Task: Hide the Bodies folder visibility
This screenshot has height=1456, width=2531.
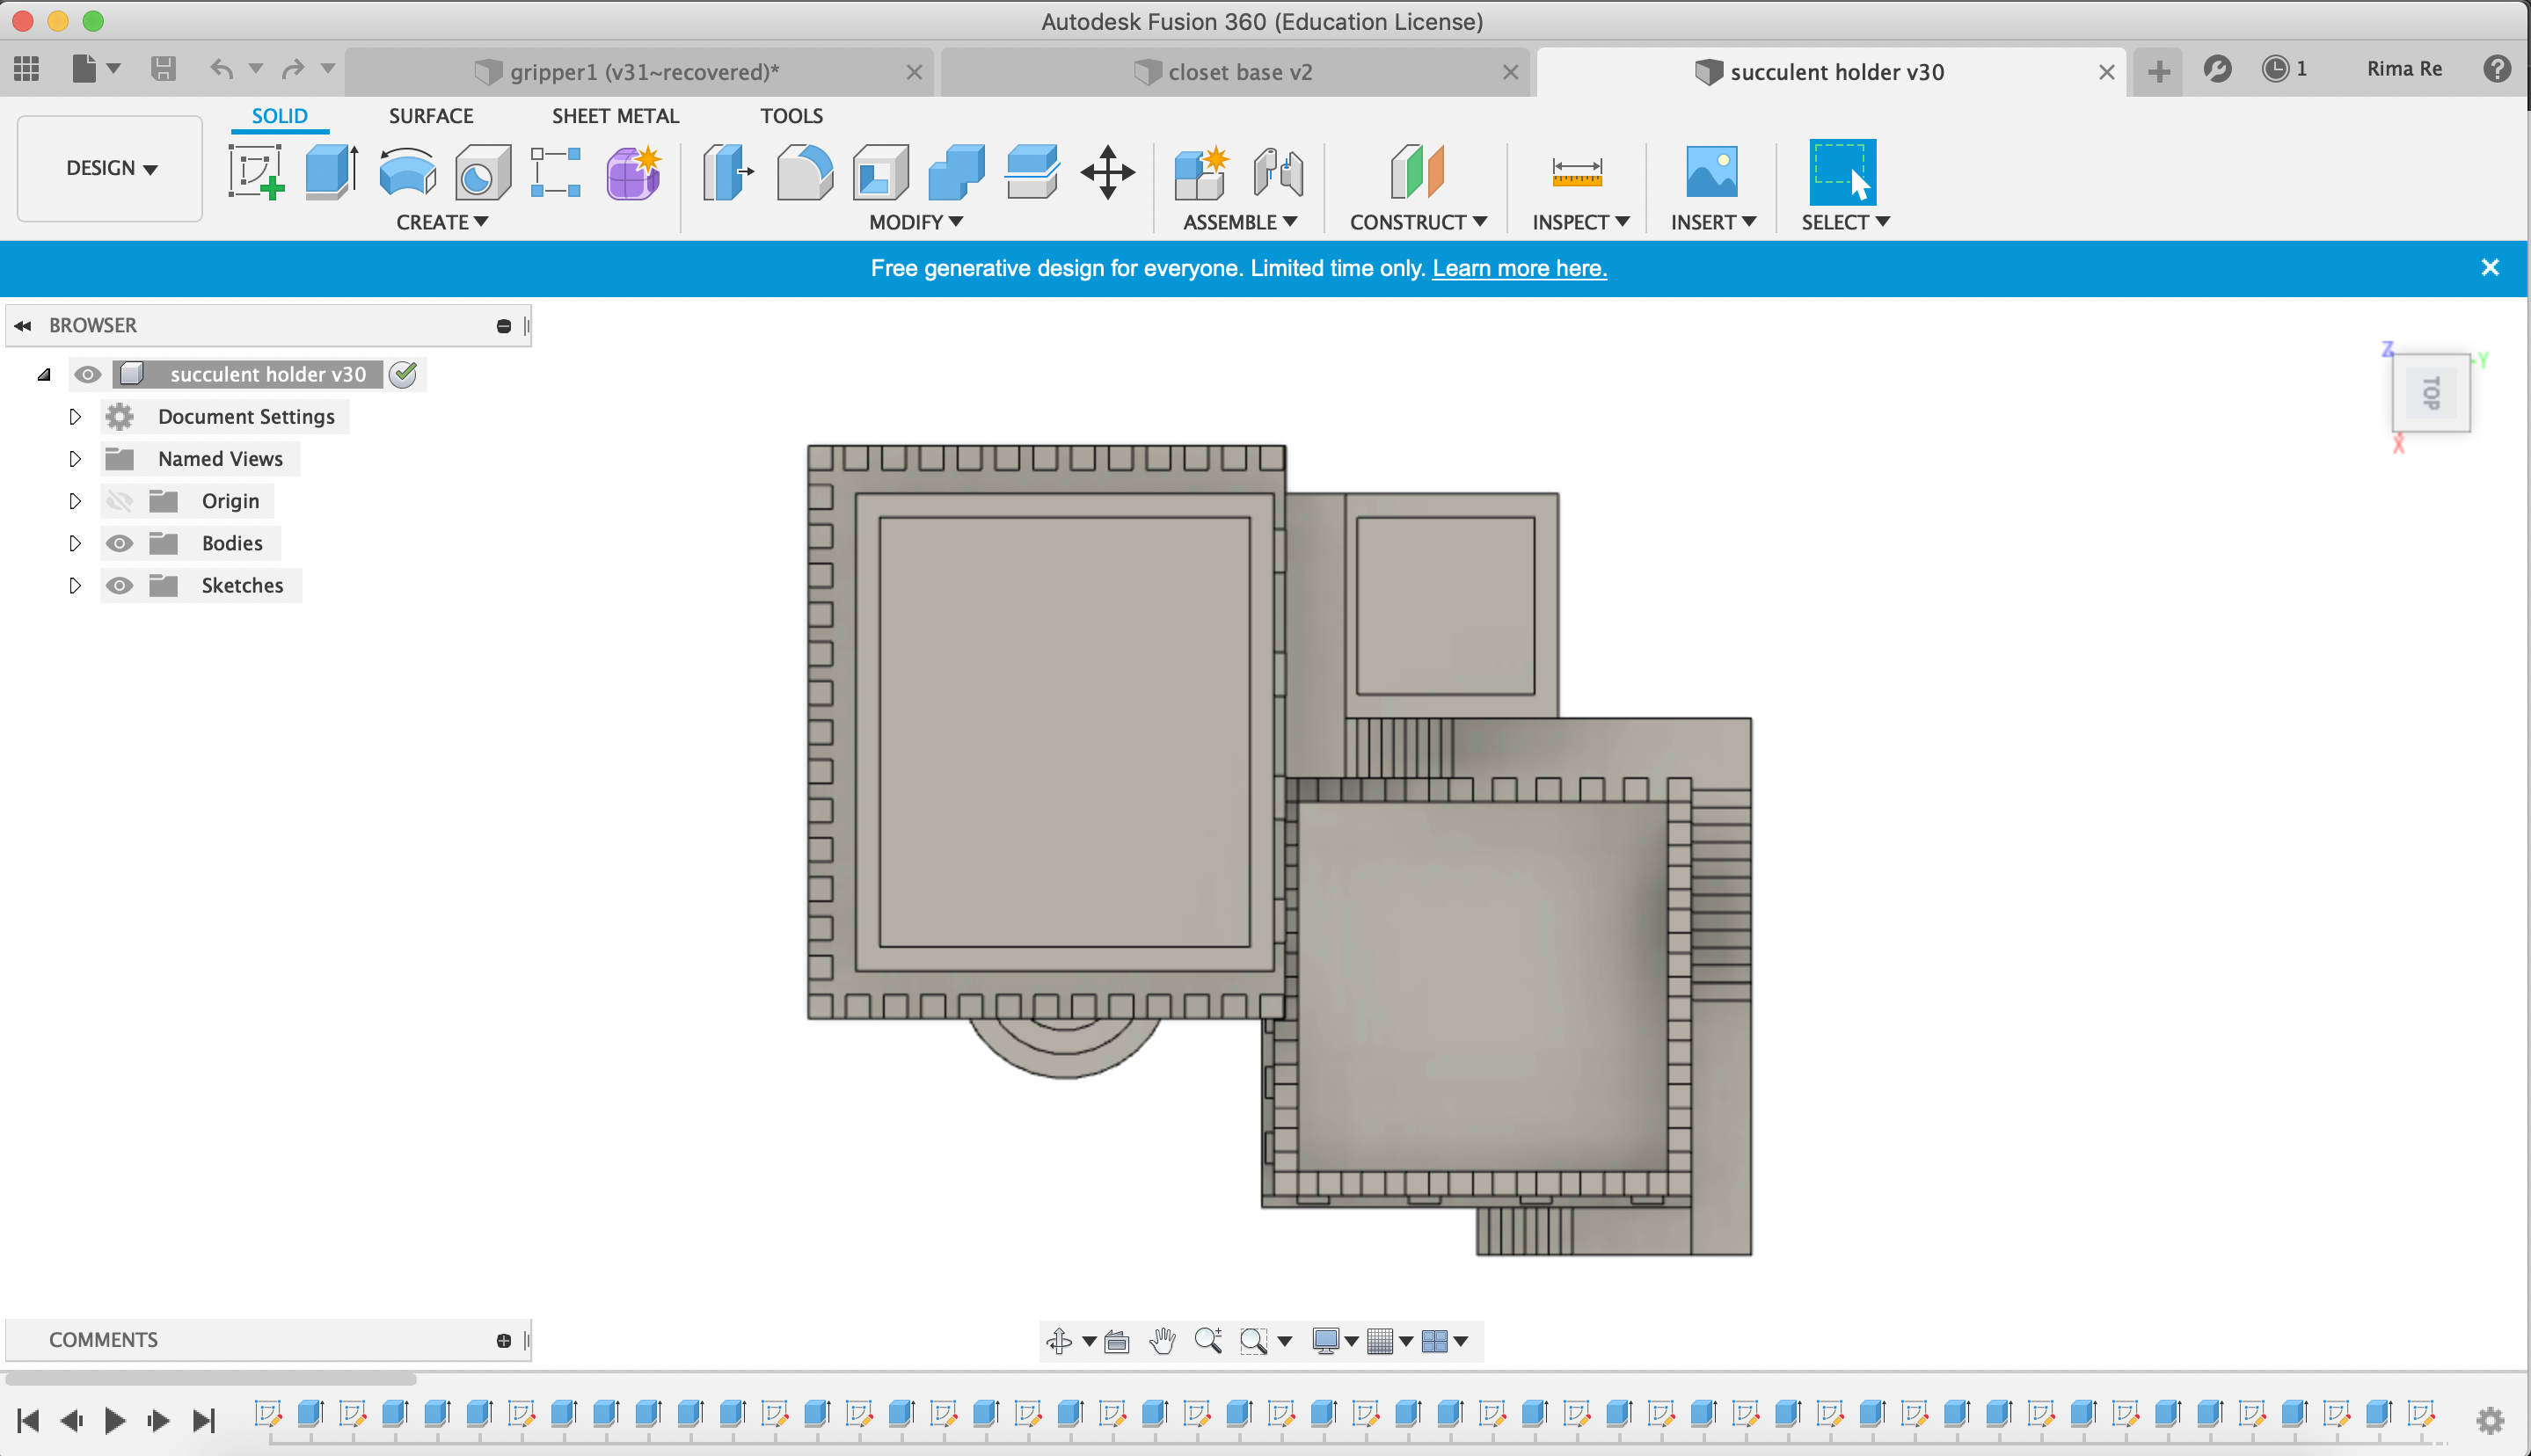Action: [119, 543]
